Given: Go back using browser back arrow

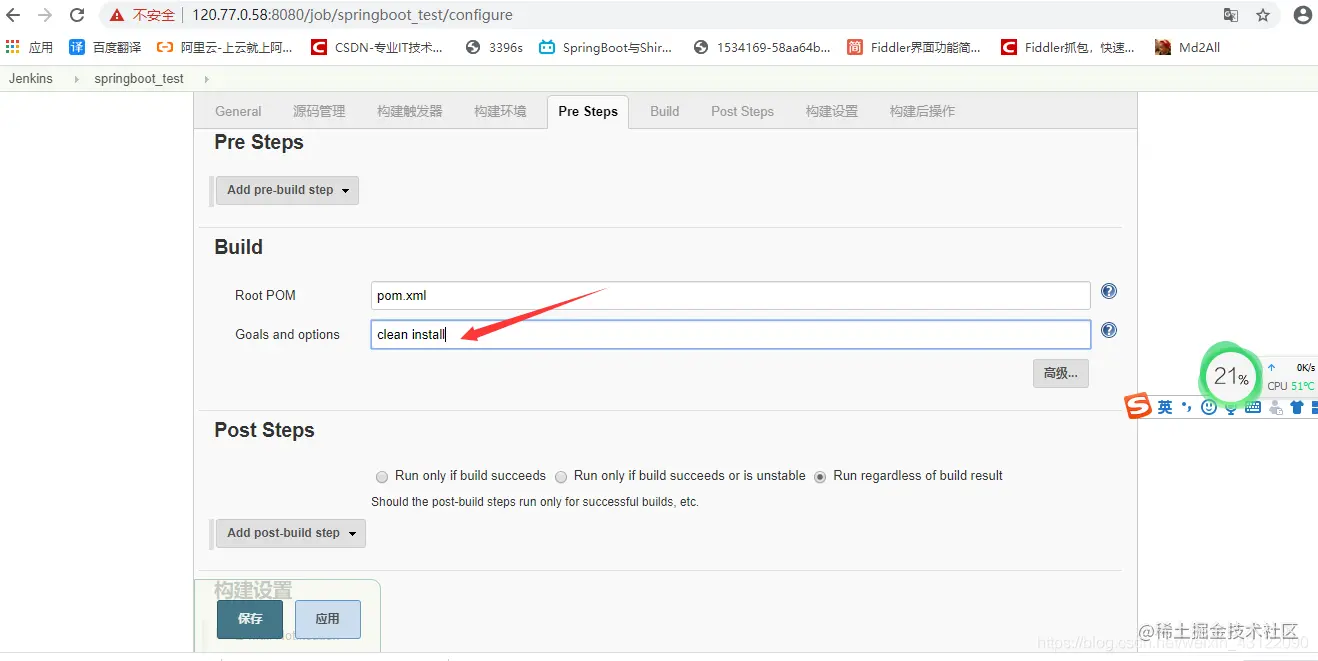Looking at the screenshot, I should pos(13,15).
